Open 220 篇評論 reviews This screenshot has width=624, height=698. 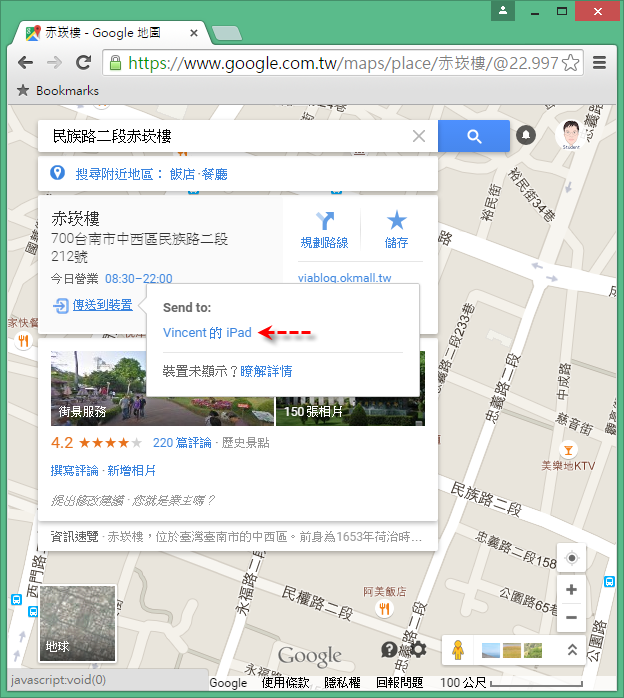coord(182,443)
